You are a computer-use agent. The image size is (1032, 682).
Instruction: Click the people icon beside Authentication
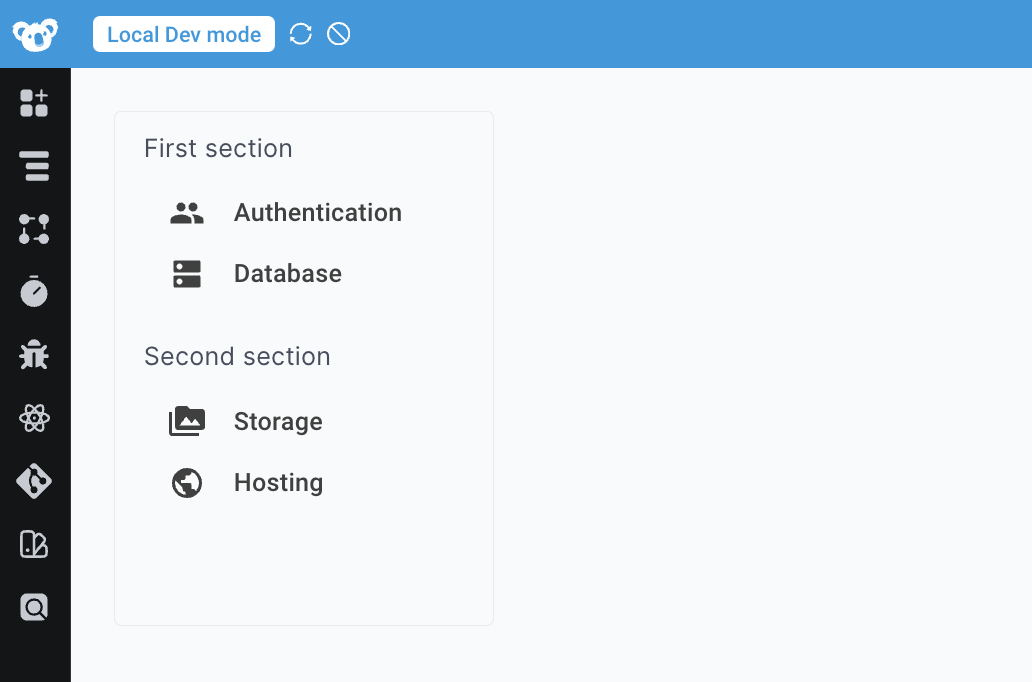coord(187,212)
